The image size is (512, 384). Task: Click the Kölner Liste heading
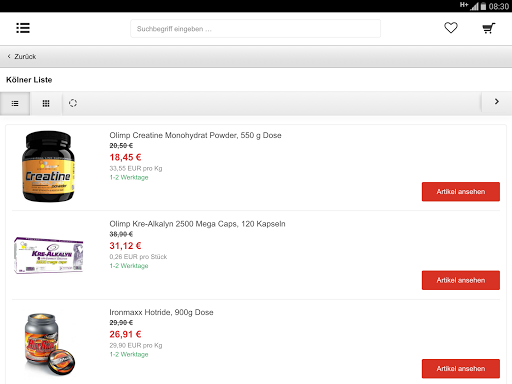pyautogui.click(x=29, y=80)
